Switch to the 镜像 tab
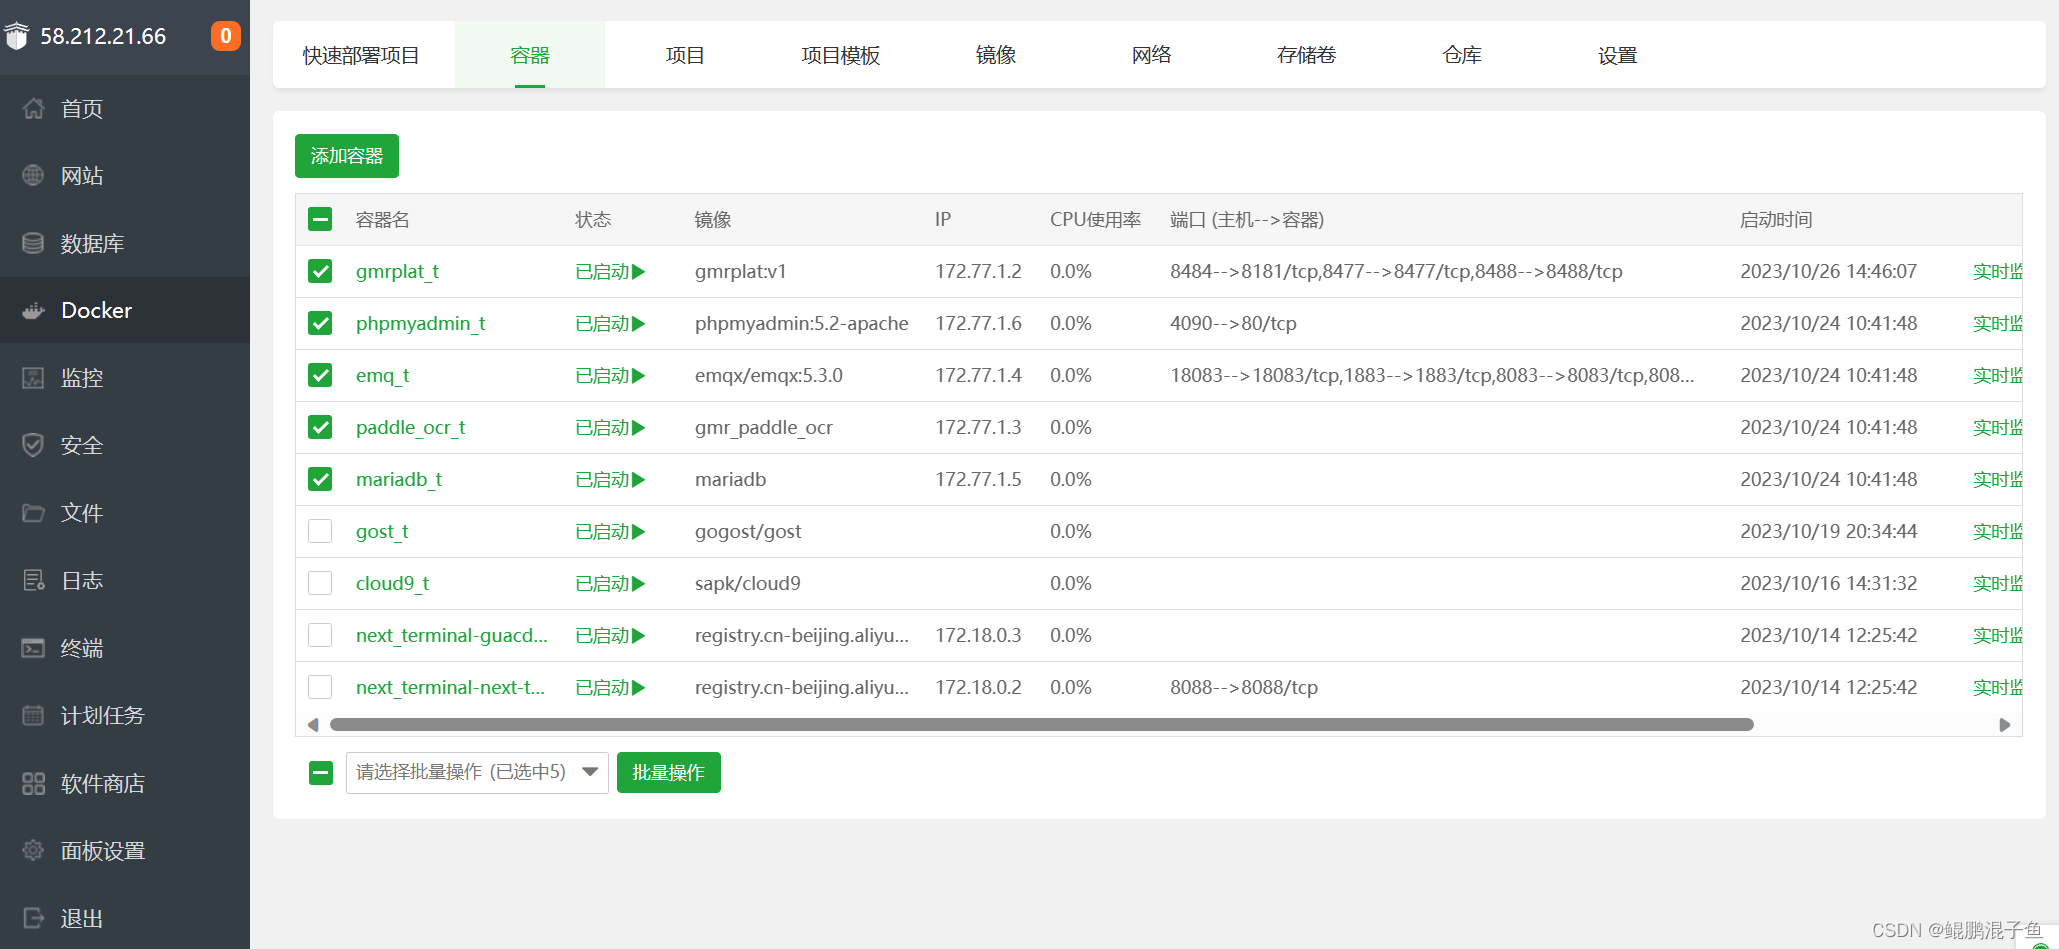 coord(996,55)
